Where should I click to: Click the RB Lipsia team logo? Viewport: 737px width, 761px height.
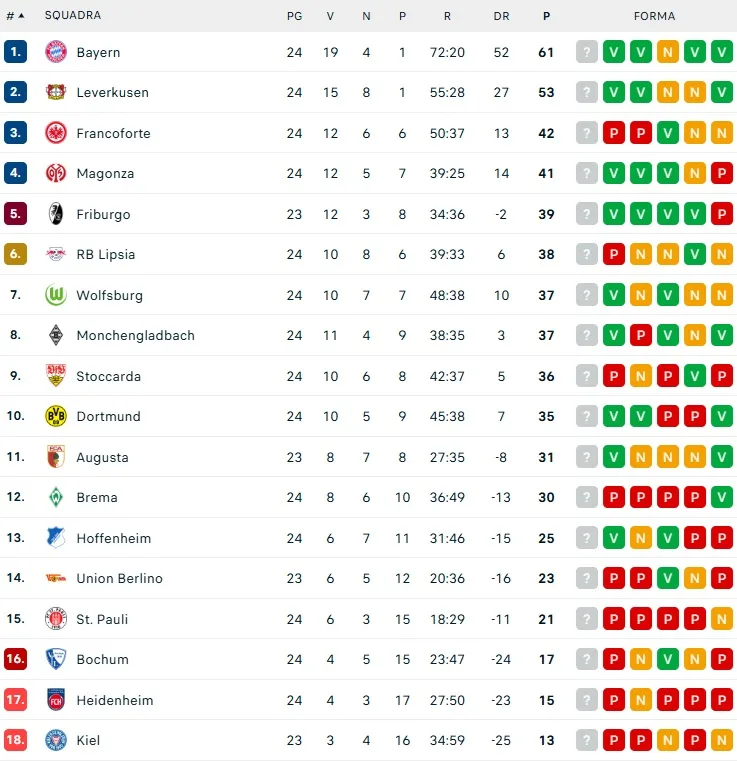[x=56, y=254]
